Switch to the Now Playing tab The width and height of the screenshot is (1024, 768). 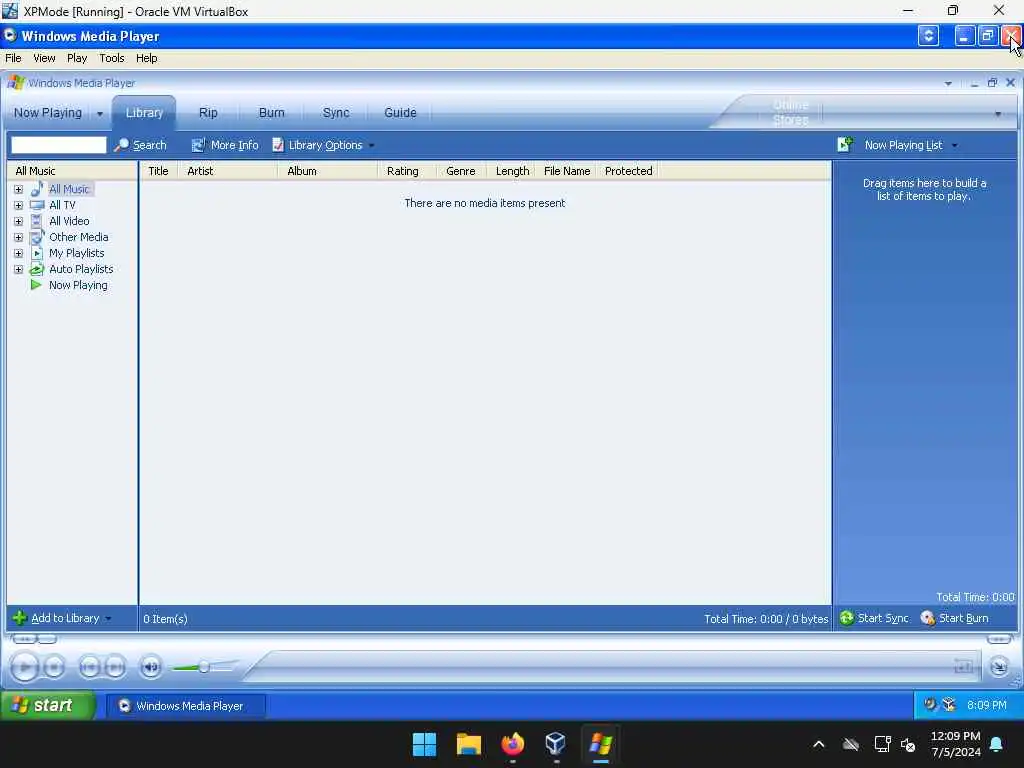coord(48,112)
